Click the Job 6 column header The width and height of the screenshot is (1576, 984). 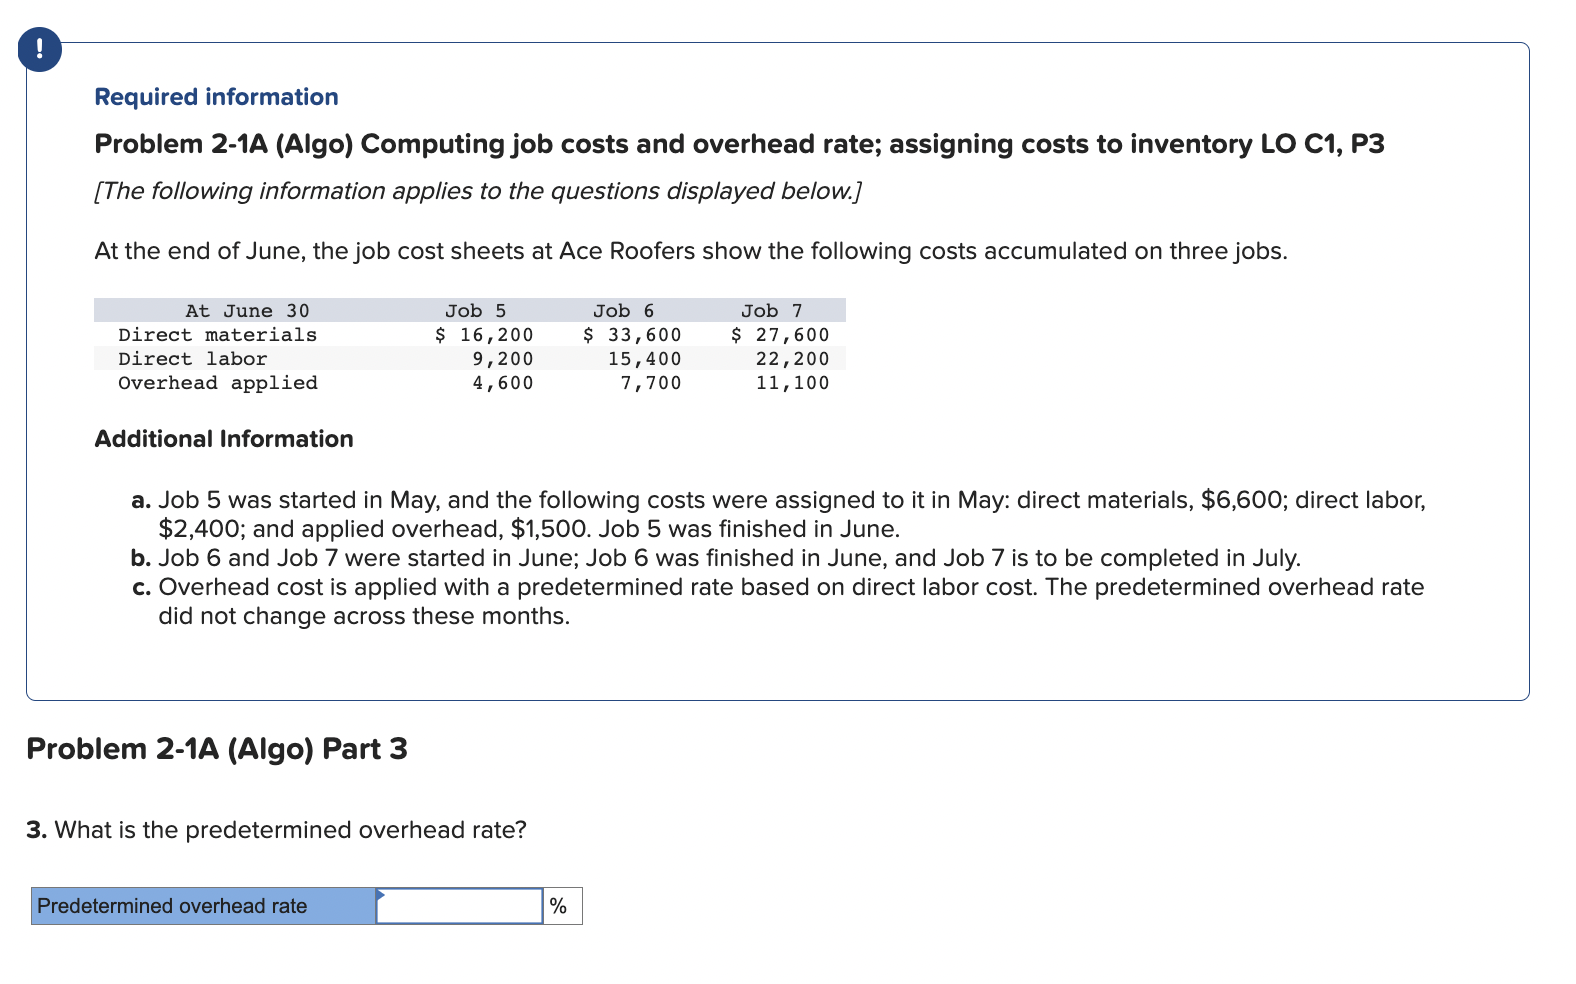tap(622, 310)
